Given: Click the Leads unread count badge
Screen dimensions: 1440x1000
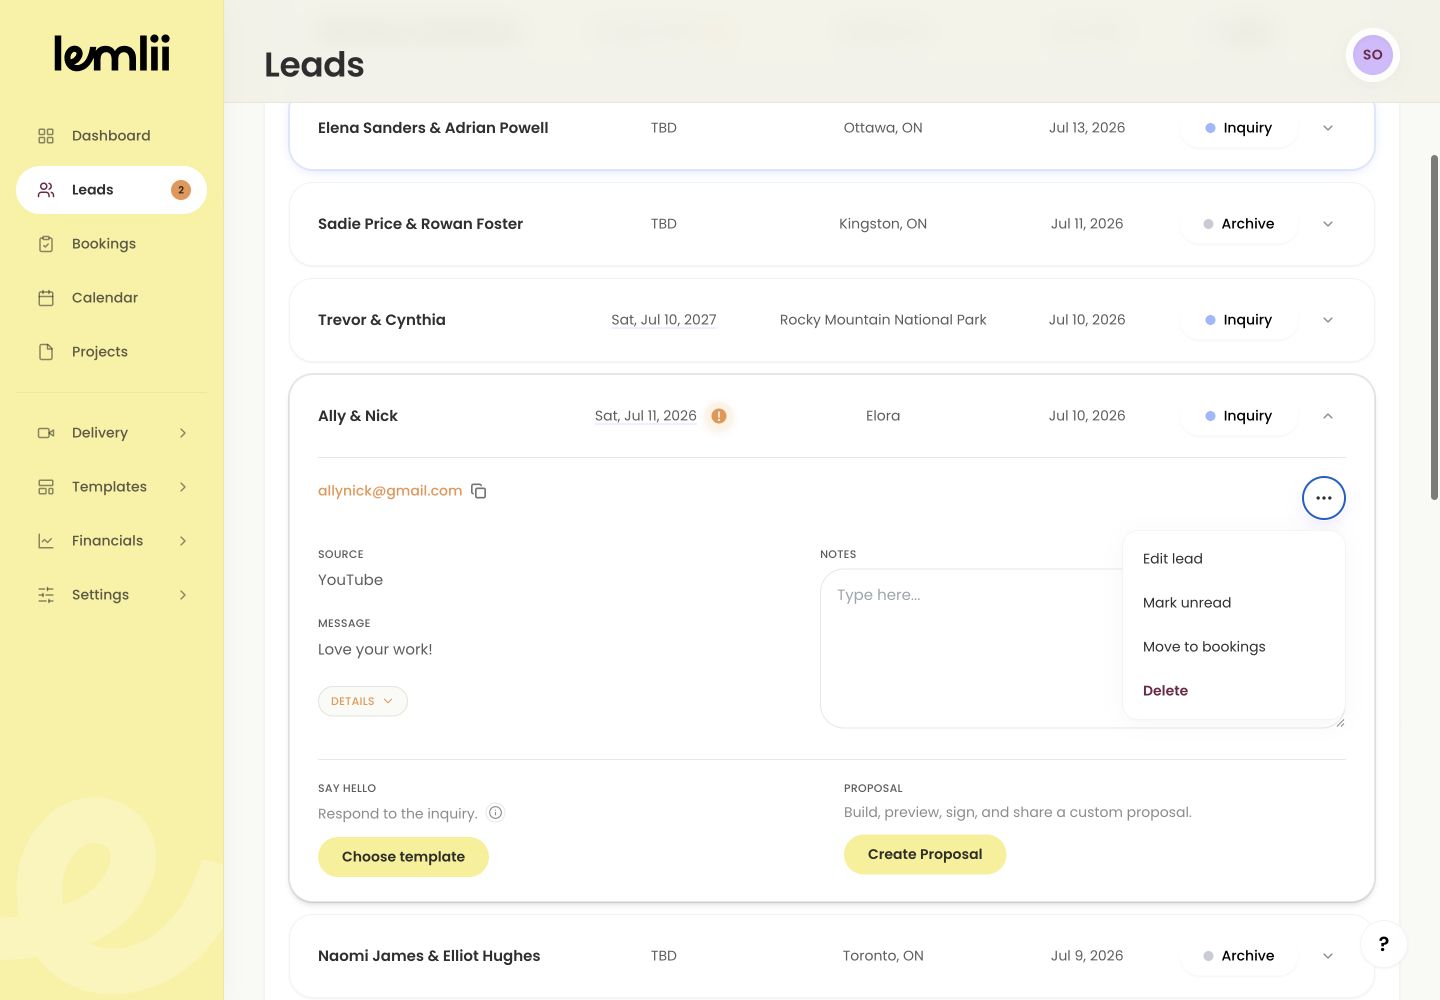Looking at the screenshot, I should click(x=181, y=190).
